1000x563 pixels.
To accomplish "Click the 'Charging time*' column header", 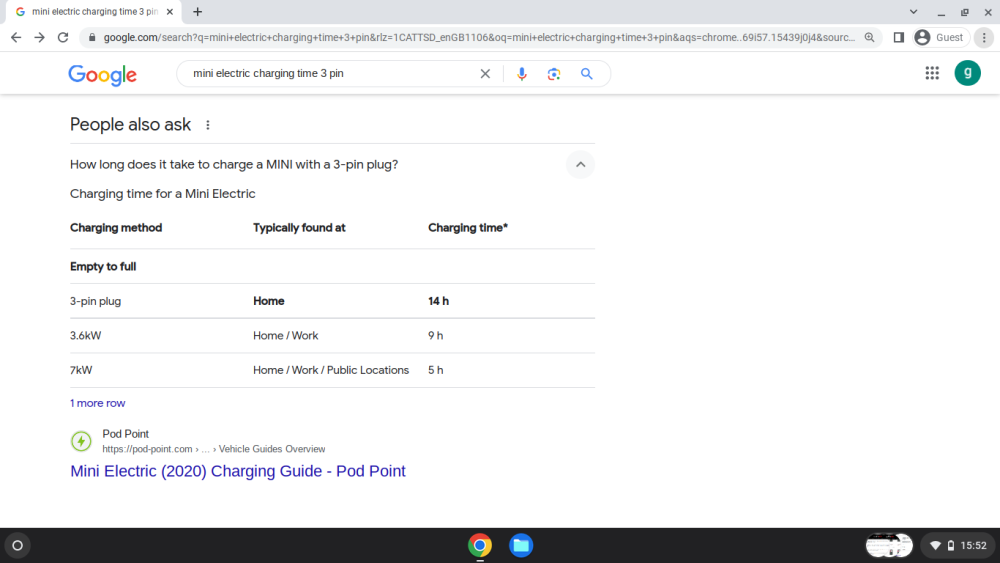I will (x=468, y=228).
